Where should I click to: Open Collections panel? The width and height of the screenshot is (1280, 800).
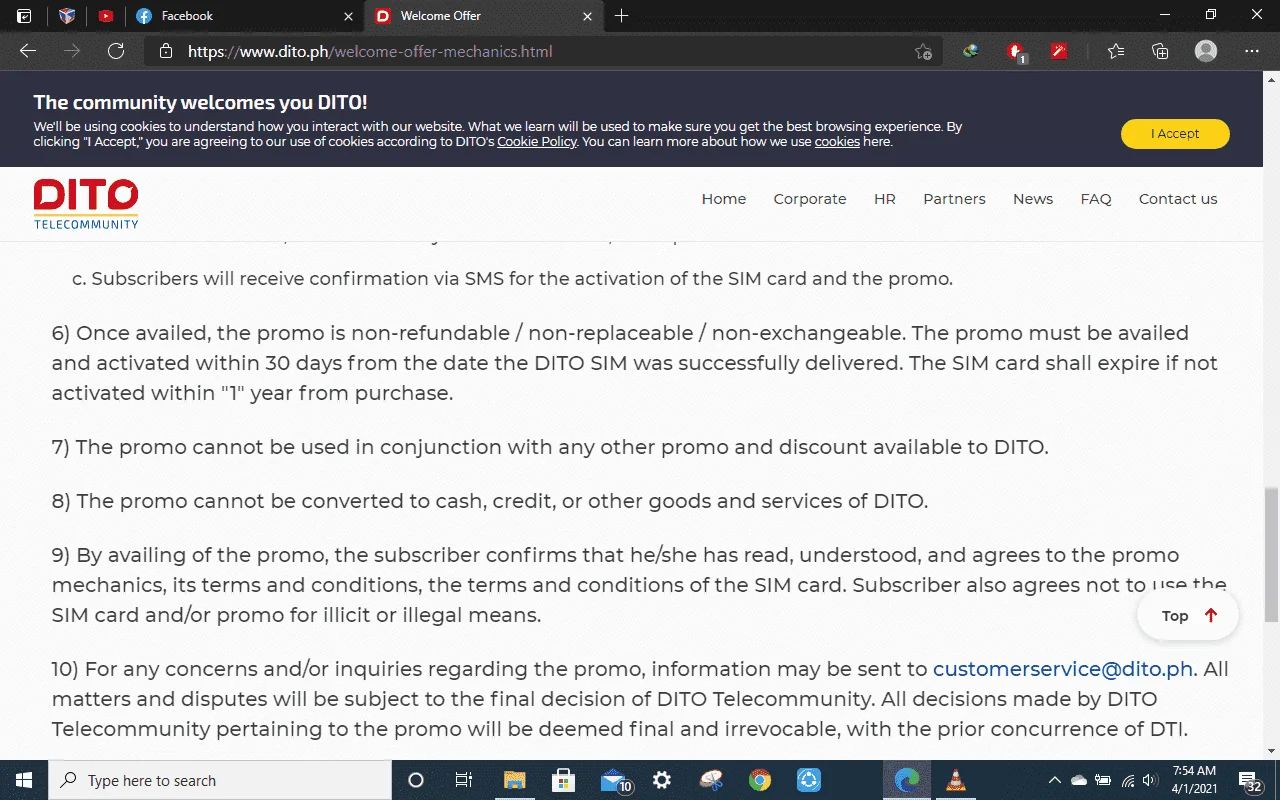(x=1160, y=52)
